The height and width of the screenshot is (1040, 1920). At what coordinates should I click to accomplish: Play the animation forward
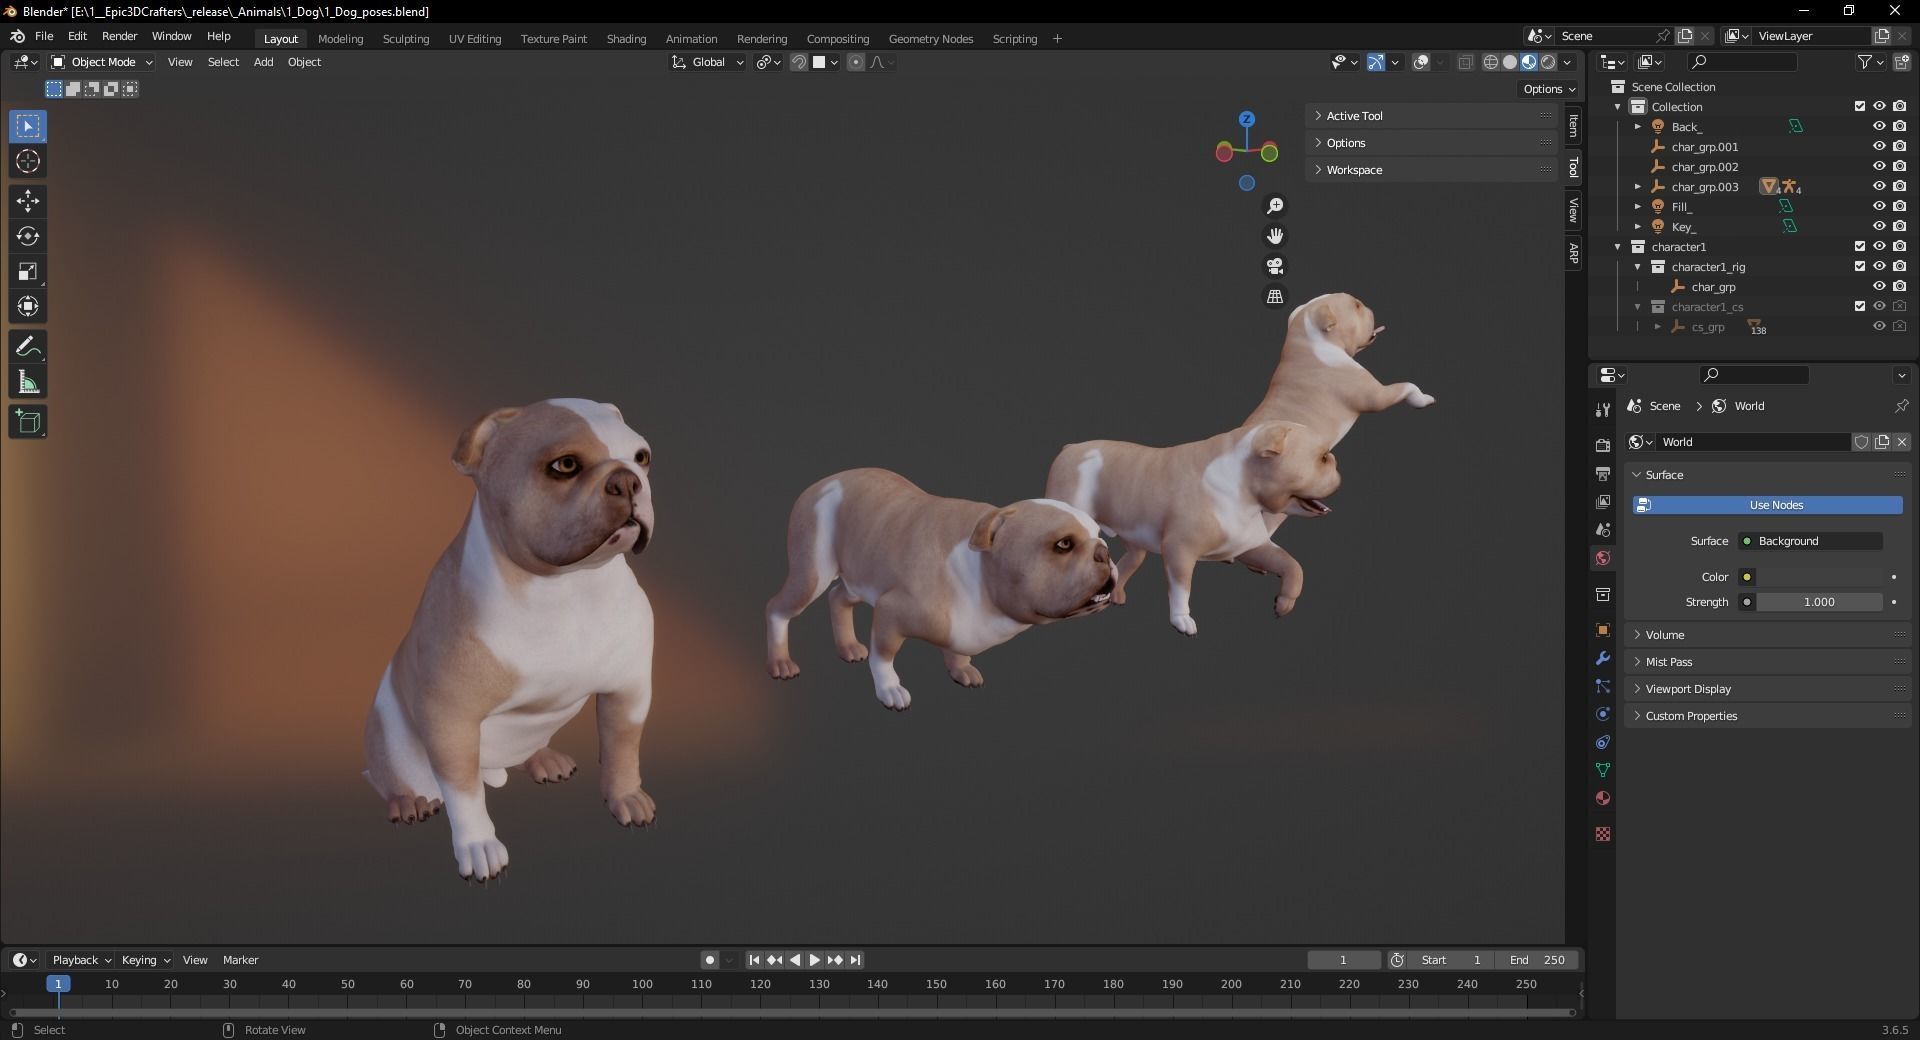click(x=815, y=960)
